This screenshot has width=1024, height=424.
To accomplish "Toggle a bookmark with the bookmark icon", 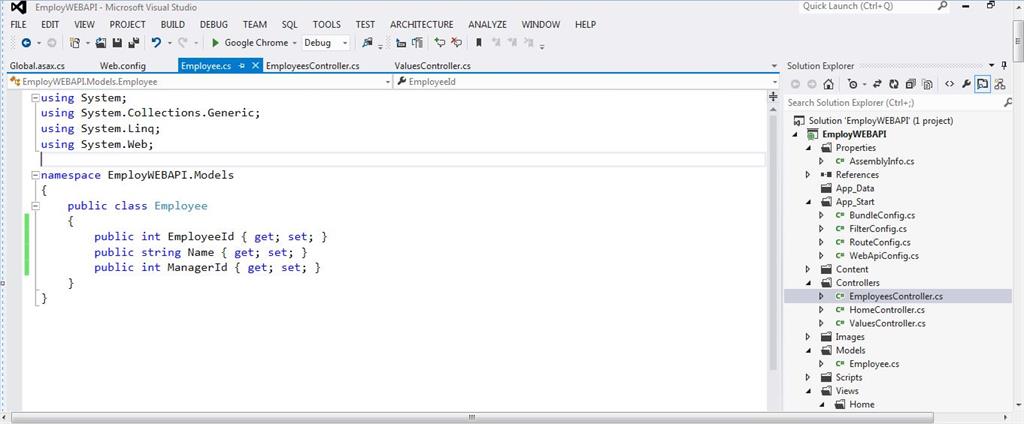I will [x=479, y=42].
